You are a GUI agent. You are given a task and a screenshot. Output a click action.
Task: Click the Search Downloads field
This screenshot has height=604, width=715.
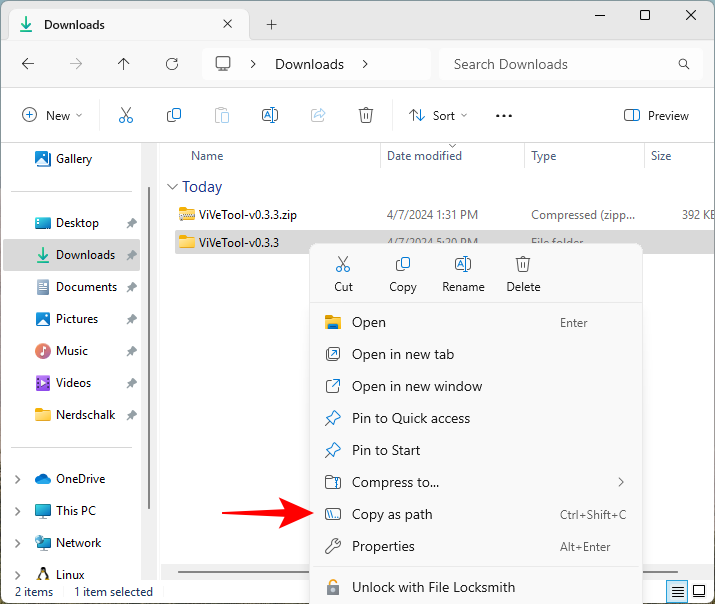[x=570, y=64]
